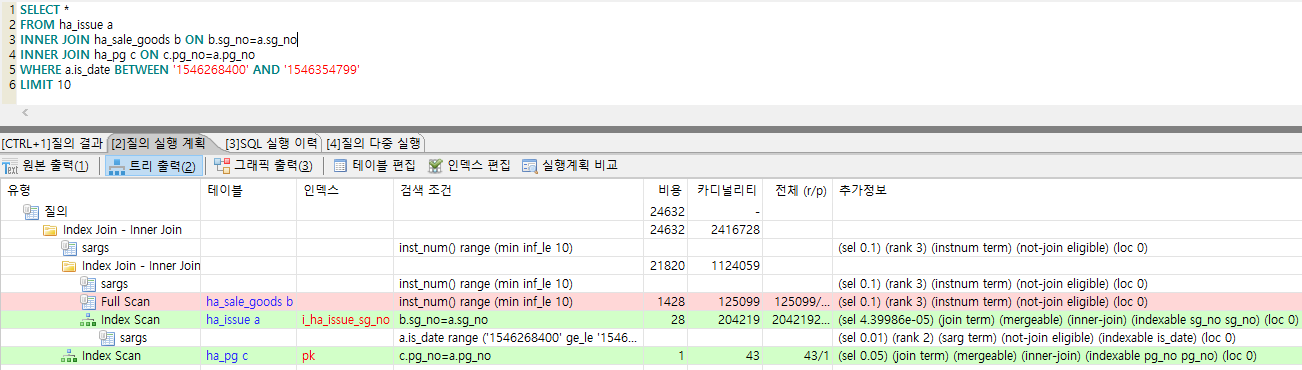Open the [4]질의 다중 실행 tab
This screenshot has height=370, width=1302.
coord(374,143)
